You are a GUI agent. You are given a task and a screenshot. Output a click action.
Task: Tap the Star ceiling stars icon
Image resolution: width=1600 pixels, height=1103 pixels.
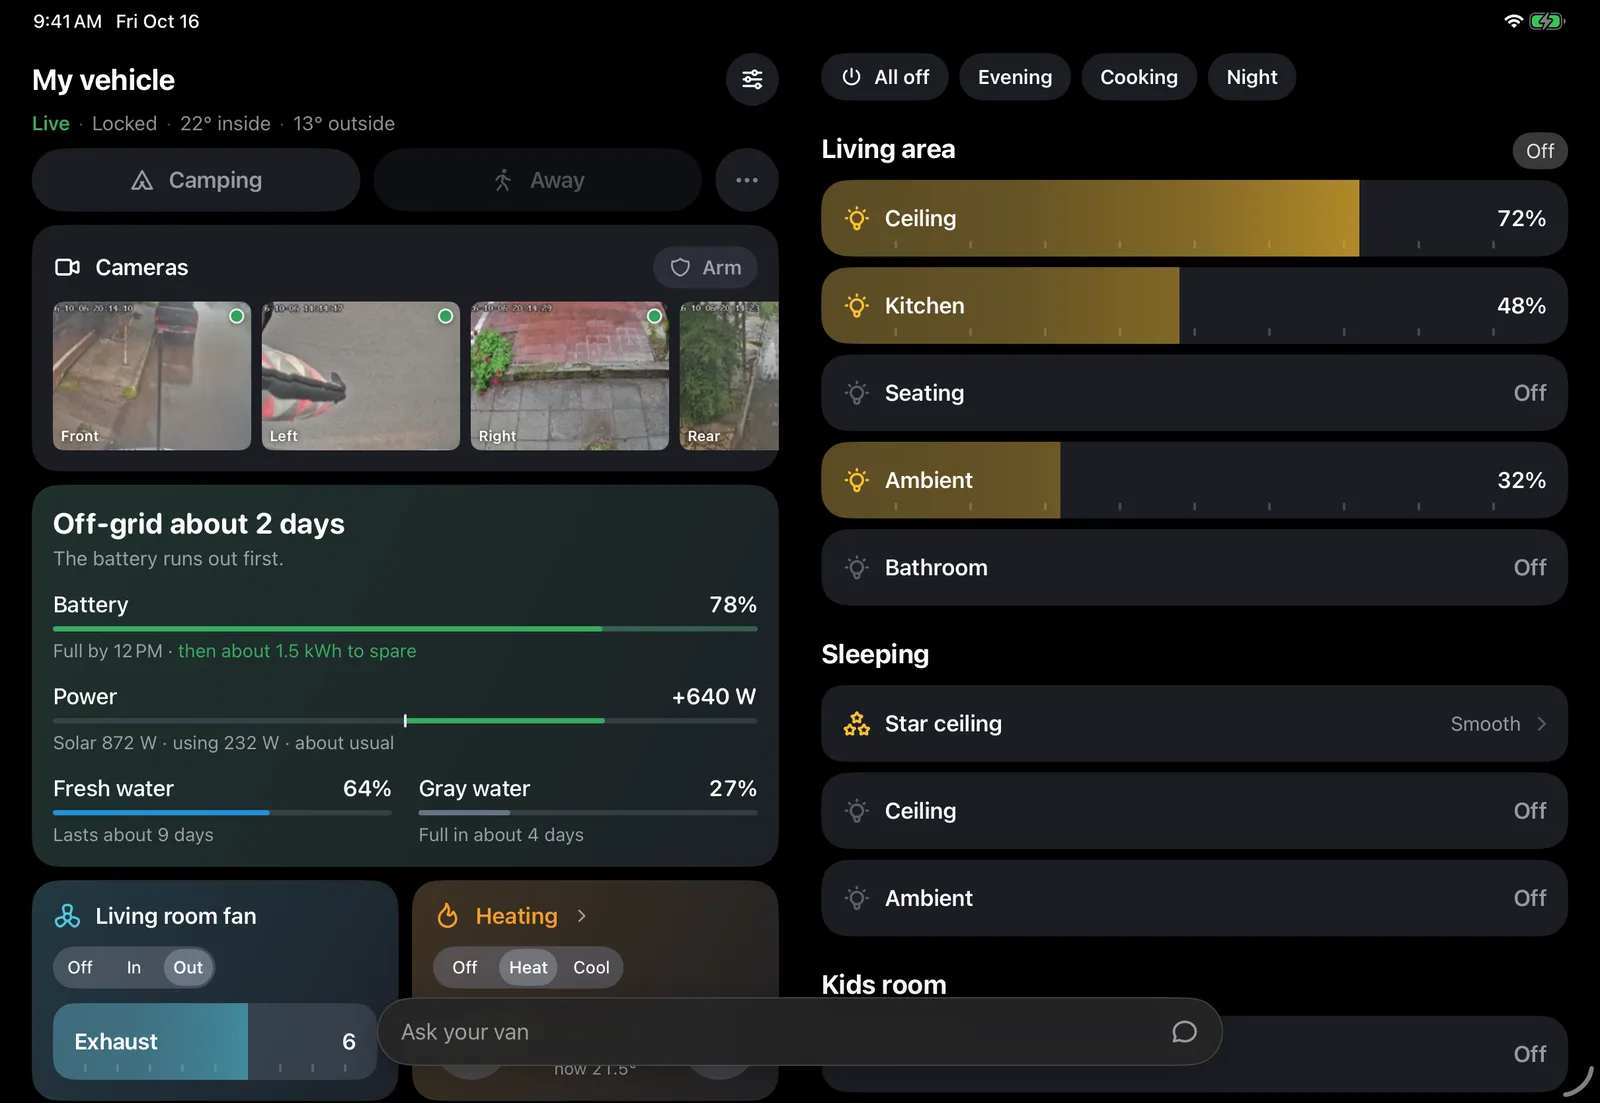pos(857,724)
